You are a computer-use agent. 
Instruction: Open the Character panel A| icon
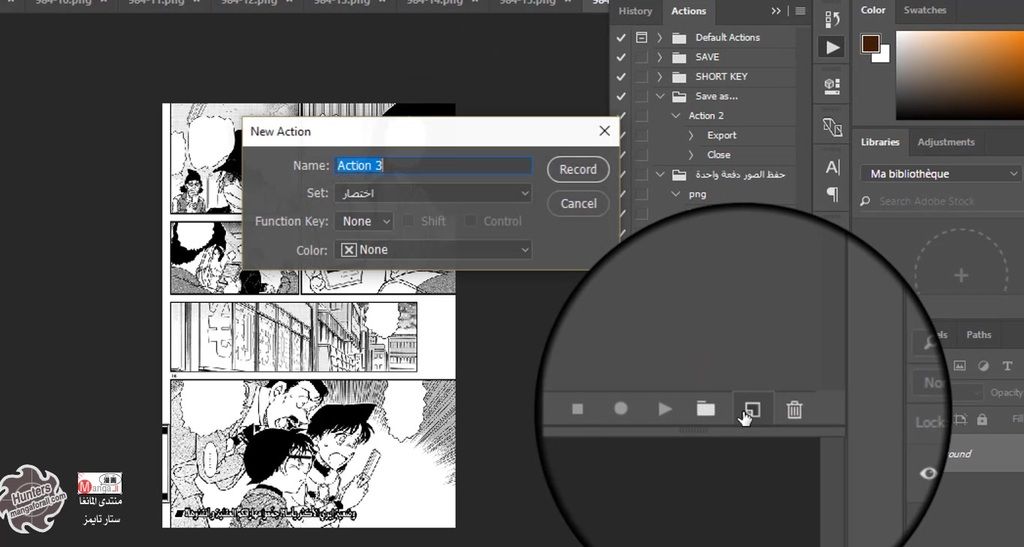click(x=832, y=167)
